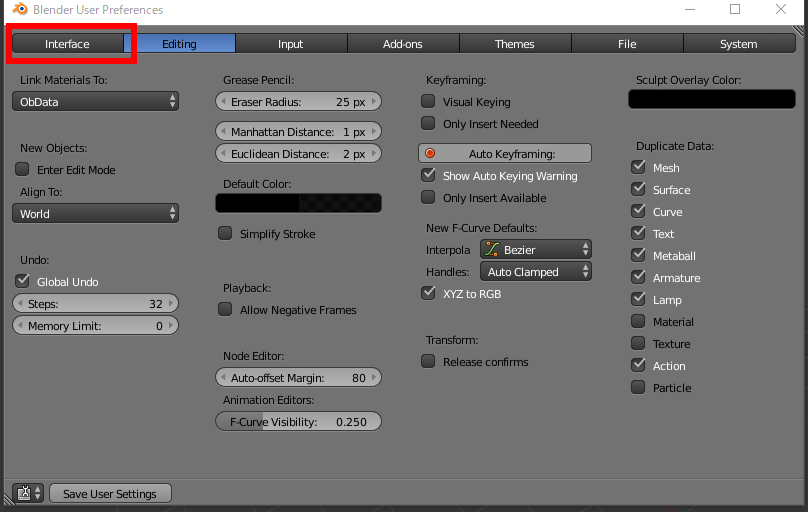This screenshot has width=808, height=512.
Task: Click the Blender logo in title bar
Action: [20, 9]
